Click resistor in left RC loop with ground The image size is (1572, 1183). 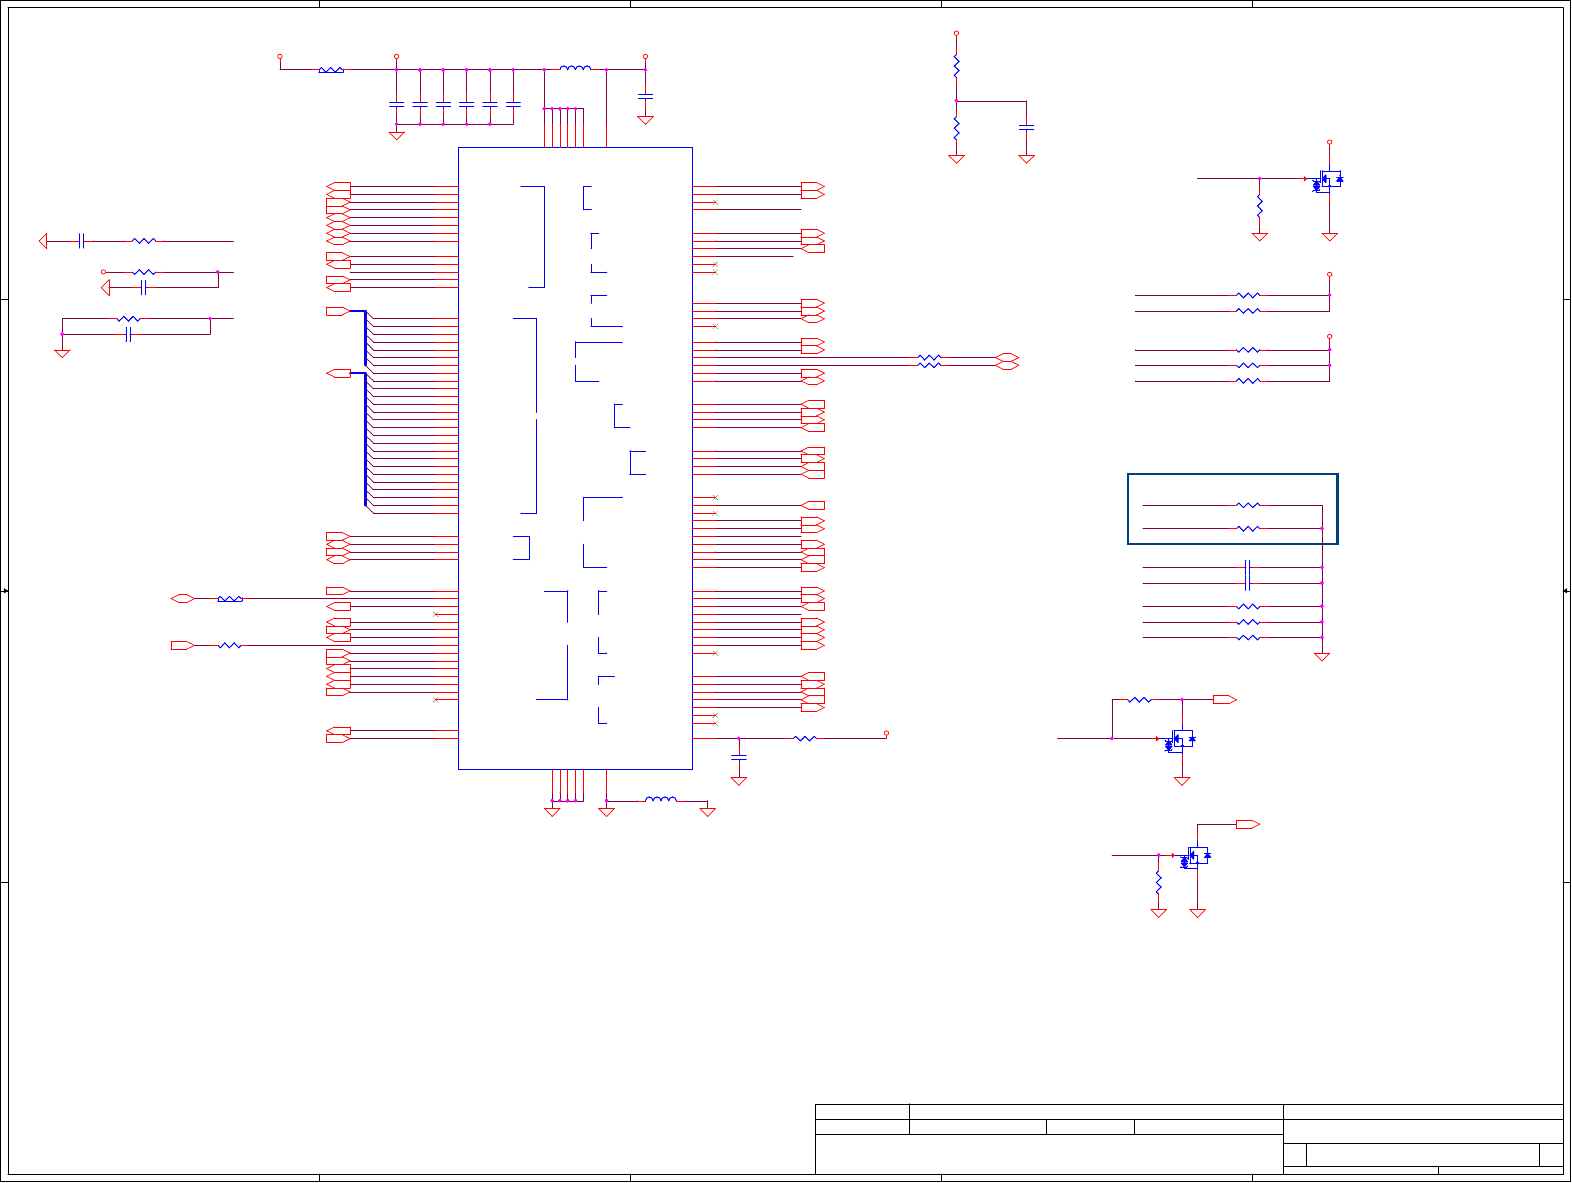click(129, 319)
